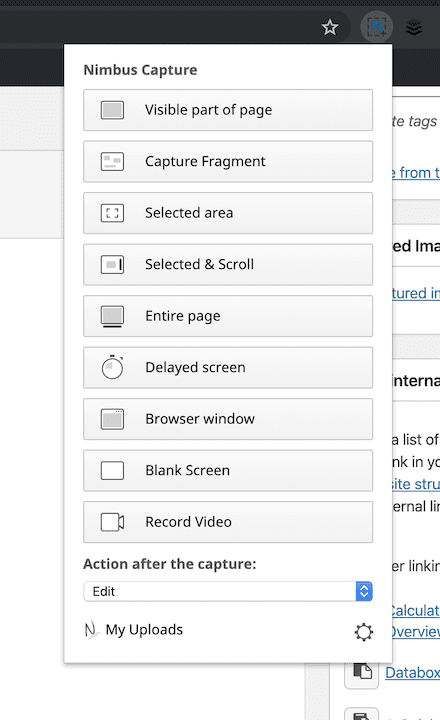This screenshot has width=440, height=720.
Task: Click the Browser window icon
Action: point(113,419)
